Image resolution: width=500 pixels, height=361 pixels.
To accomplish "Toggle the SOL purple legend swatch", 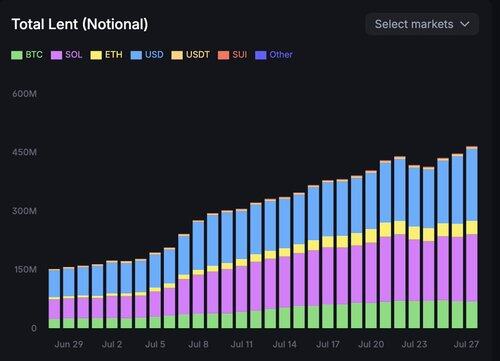I will point(56,55).
